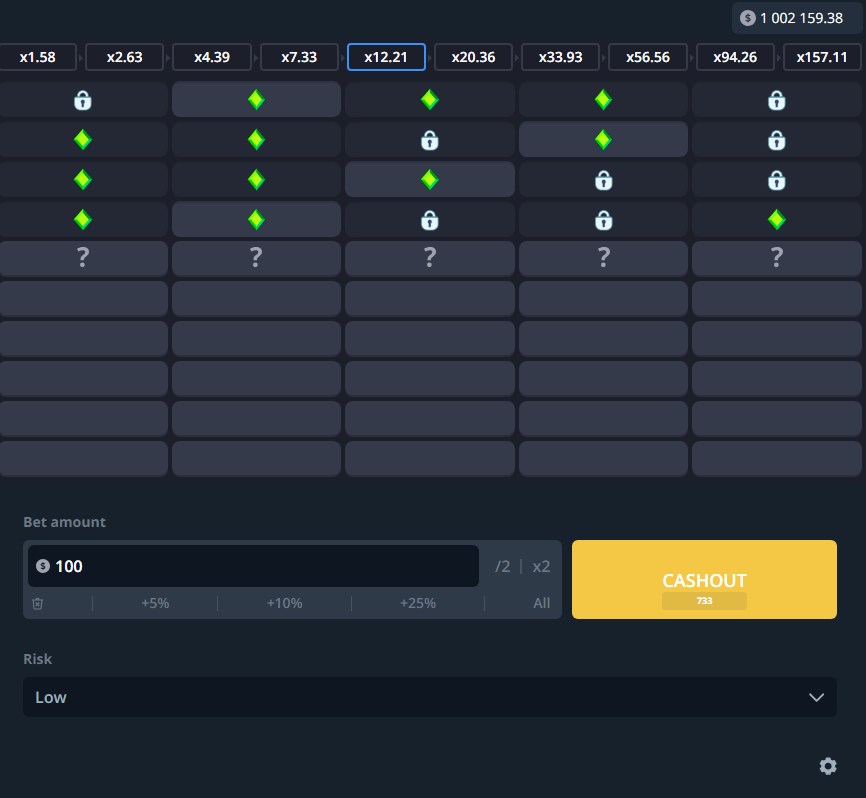Pick the question mark tile in last column
Image resolution: width=866 pixels, height=798 pixels.
click(x=776, y=259)
